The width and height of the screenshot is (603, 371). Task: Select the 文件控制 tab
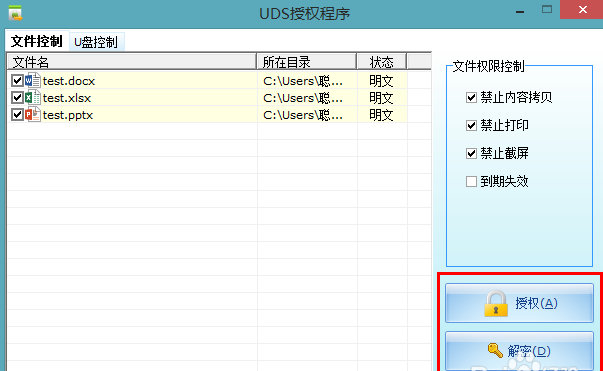(37, 41)
